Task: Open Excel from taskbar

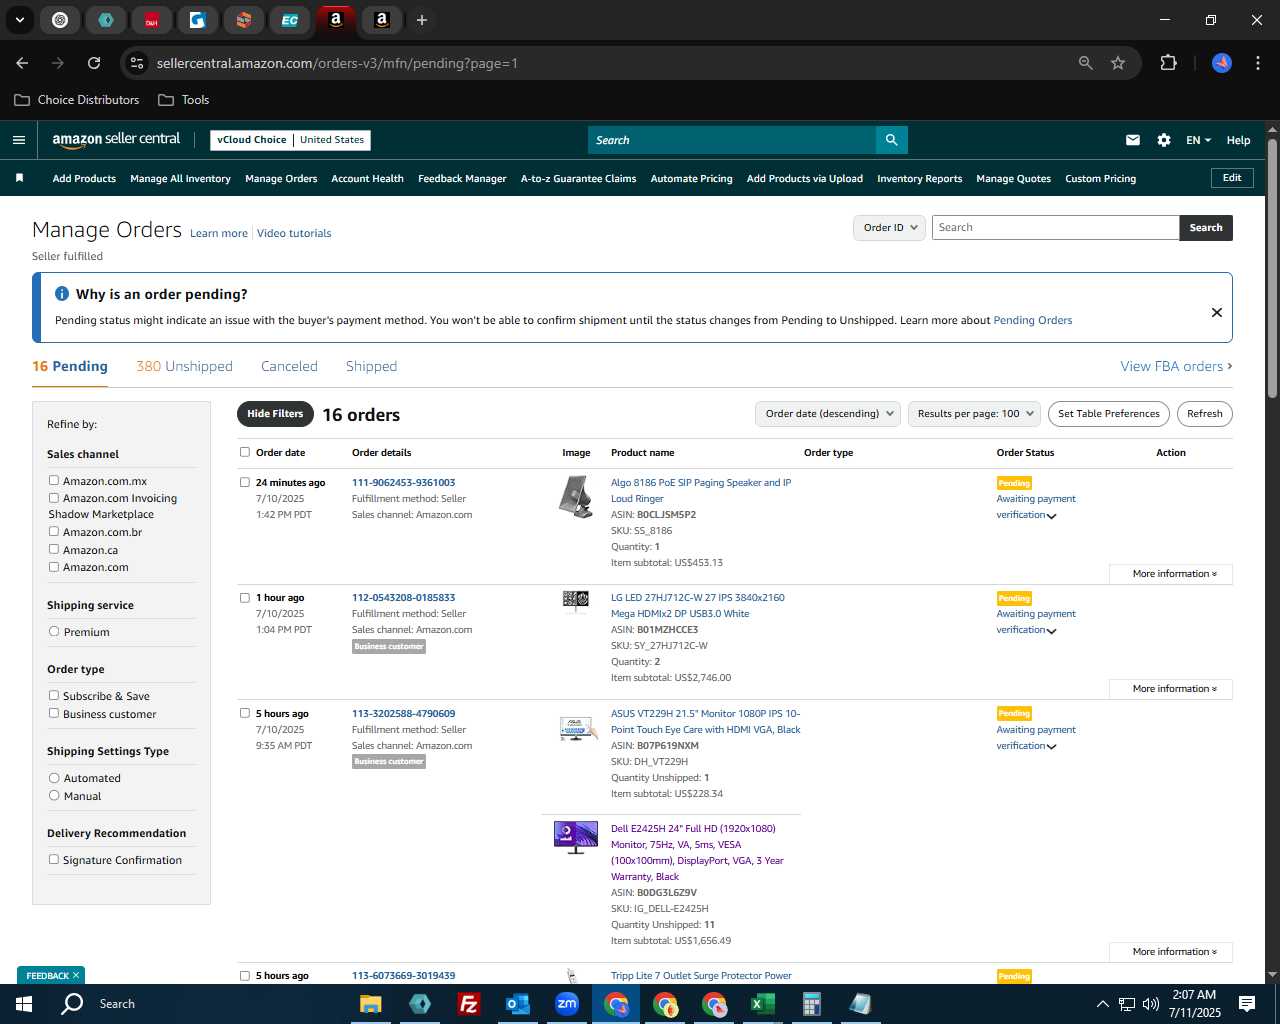Action: point(762,1004)
